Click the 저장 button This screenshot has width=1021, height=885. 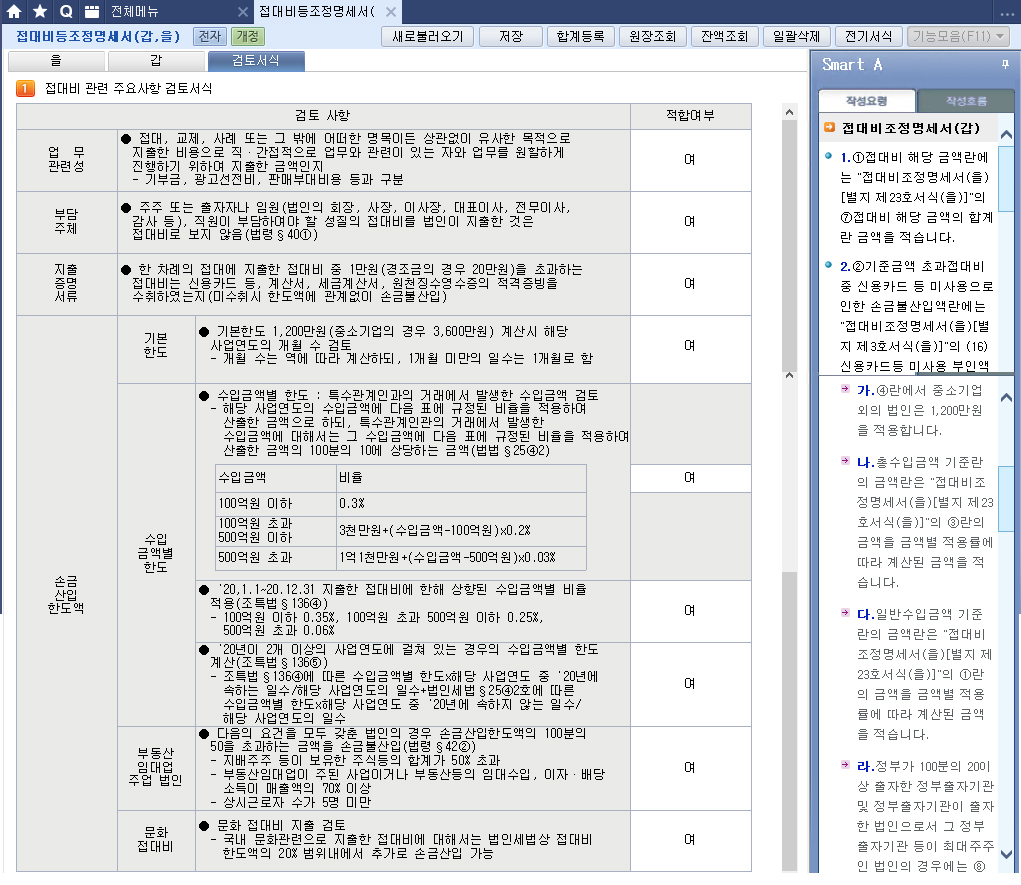(x=510, y=36)
